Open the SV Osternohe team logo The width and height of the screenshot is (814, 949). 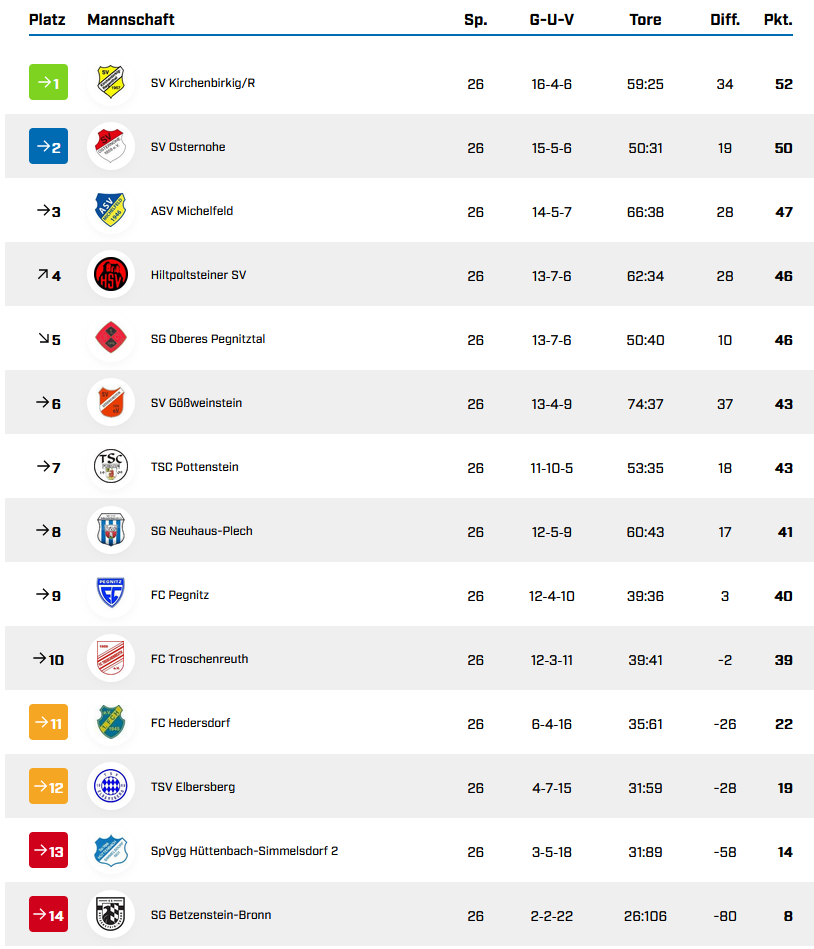pos(111,146)
